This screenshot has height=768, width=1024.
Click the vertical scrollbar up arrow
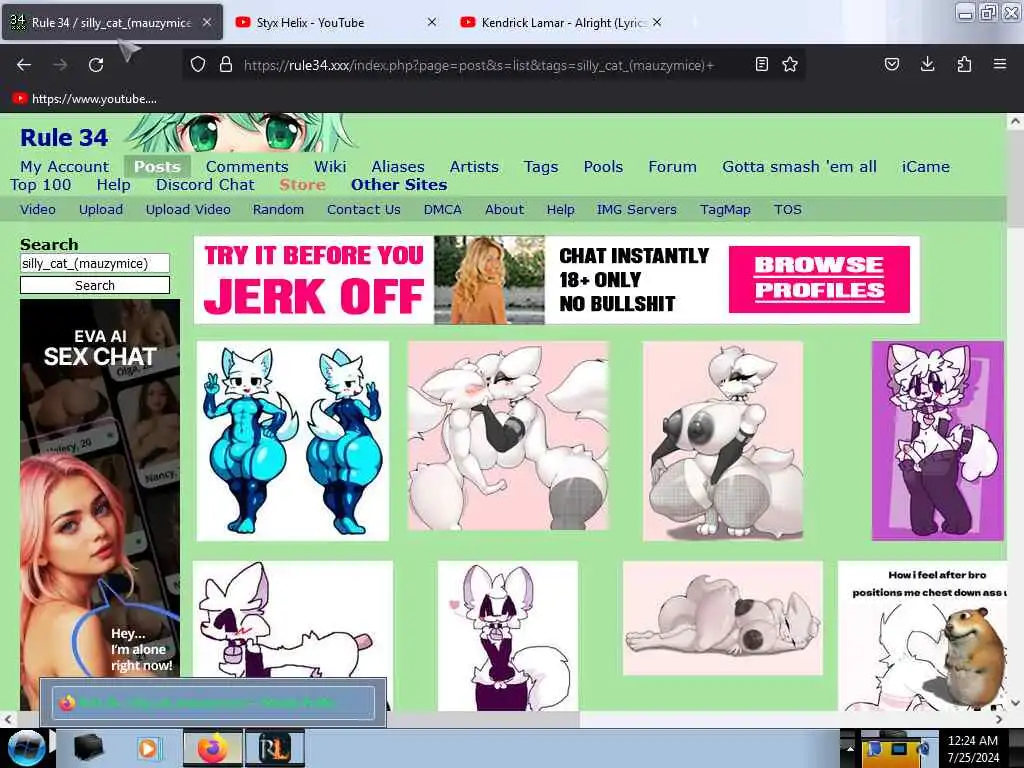[1015, 121]
